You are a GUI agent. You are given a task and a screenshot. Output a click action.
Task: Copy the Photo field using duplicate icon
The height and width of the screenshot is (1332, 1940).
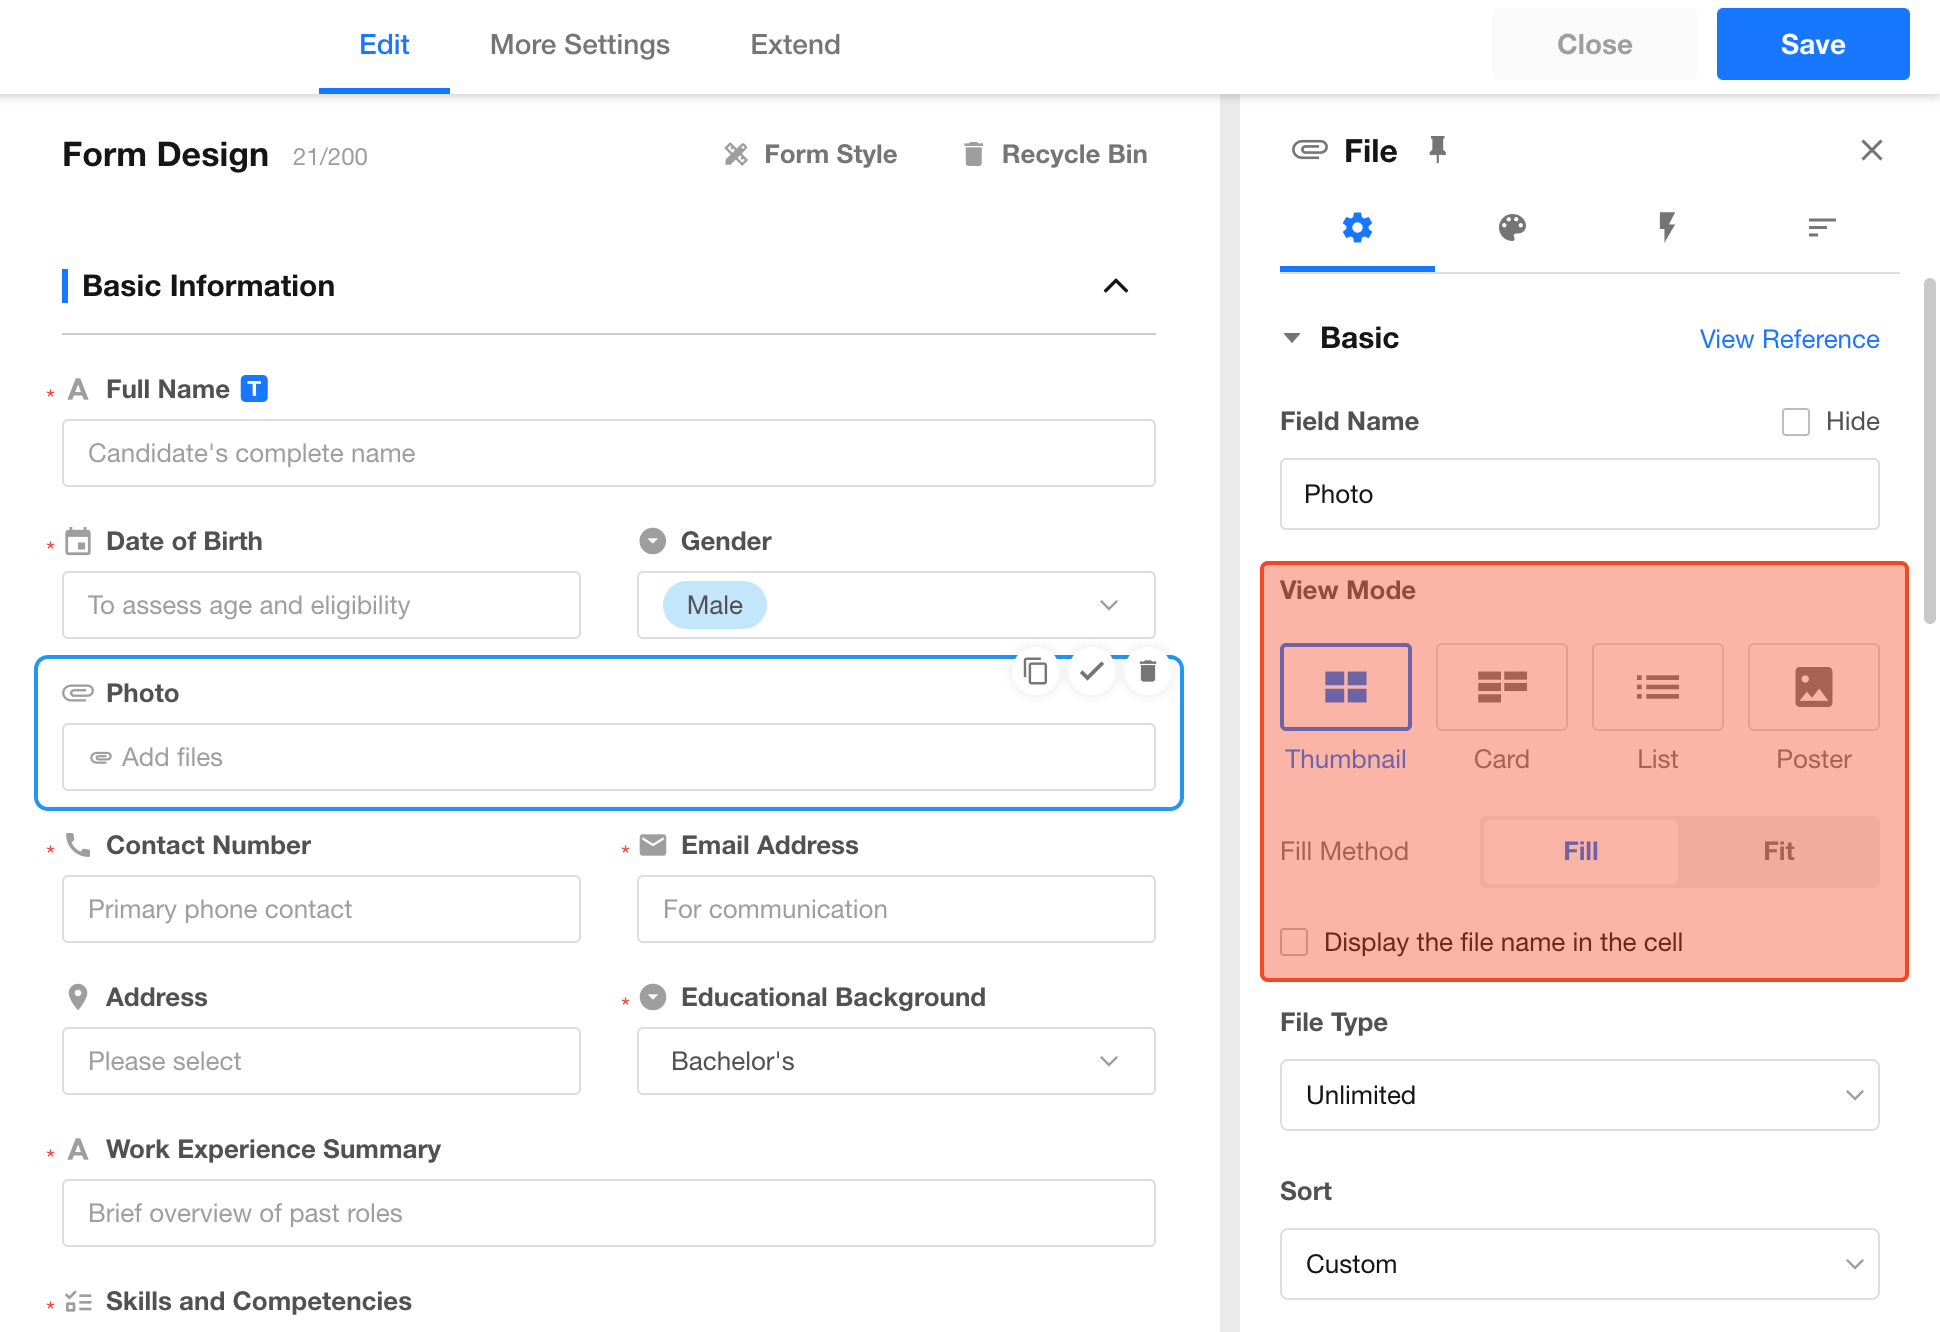click(1036, 671)
